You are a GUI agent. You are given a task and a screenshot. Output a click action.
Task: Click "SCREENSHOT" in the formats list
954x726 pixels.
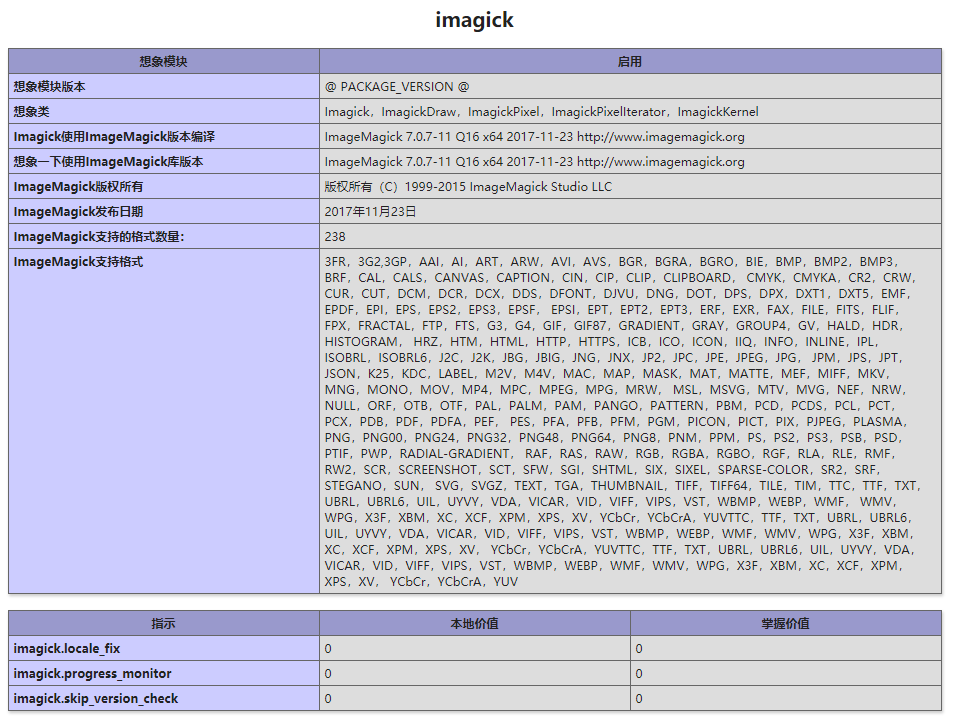[437, 469]
